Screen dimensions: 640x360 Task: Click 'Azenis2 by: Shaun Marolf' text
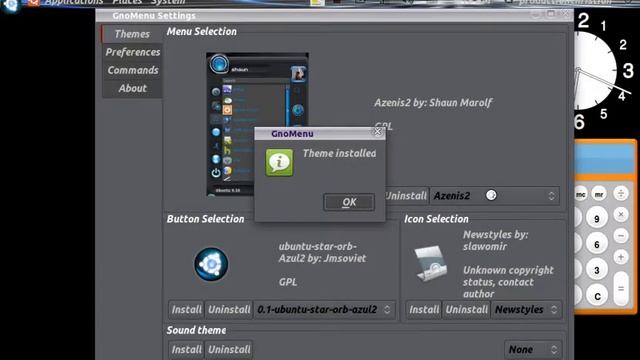point(433,102)
